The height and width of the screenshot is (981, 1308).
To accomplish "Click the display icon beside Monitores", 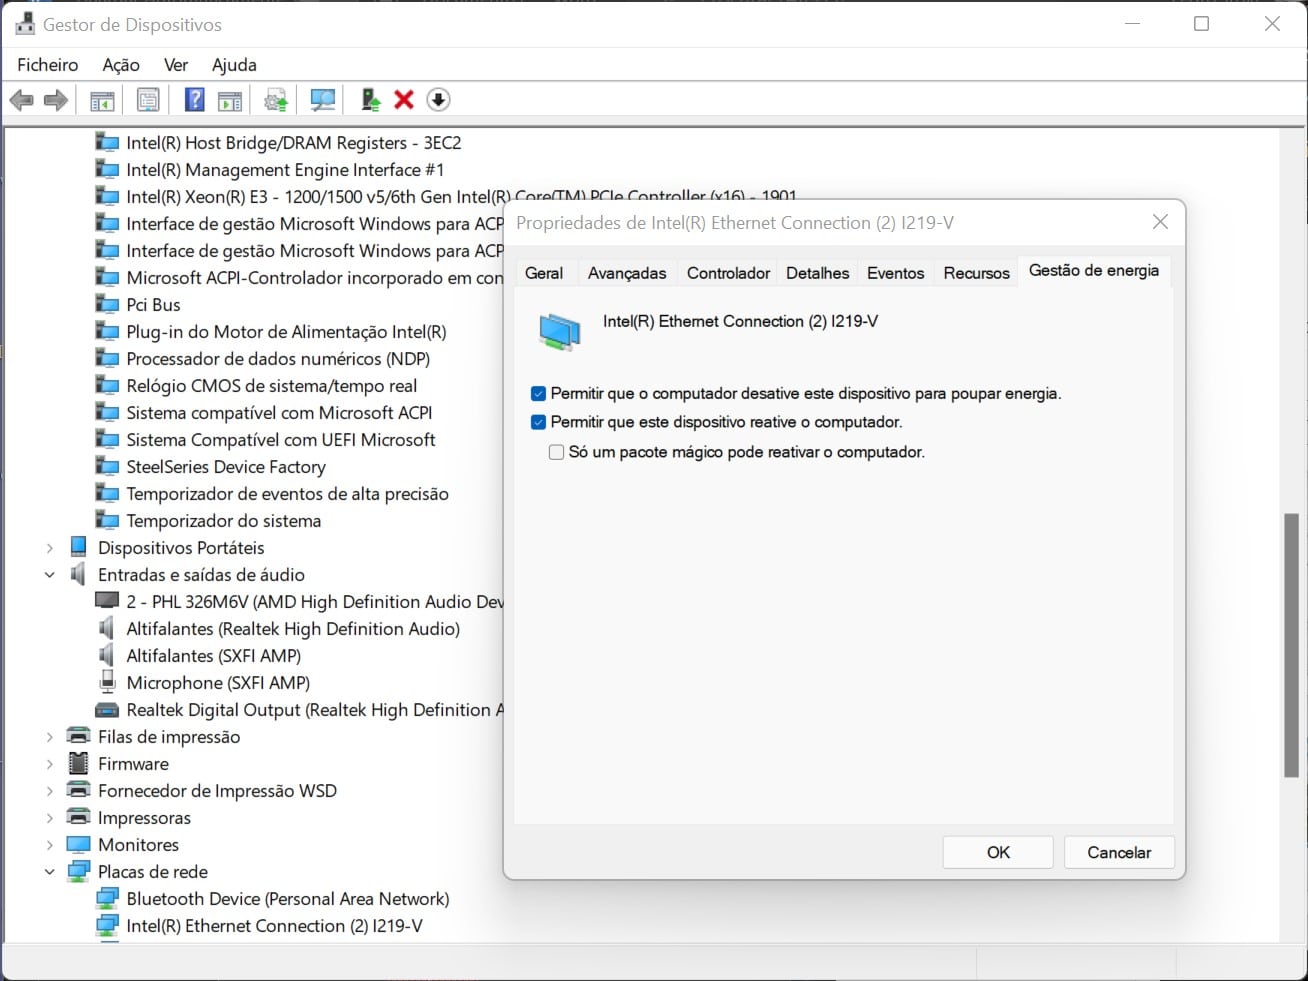I will coord(78,844).
